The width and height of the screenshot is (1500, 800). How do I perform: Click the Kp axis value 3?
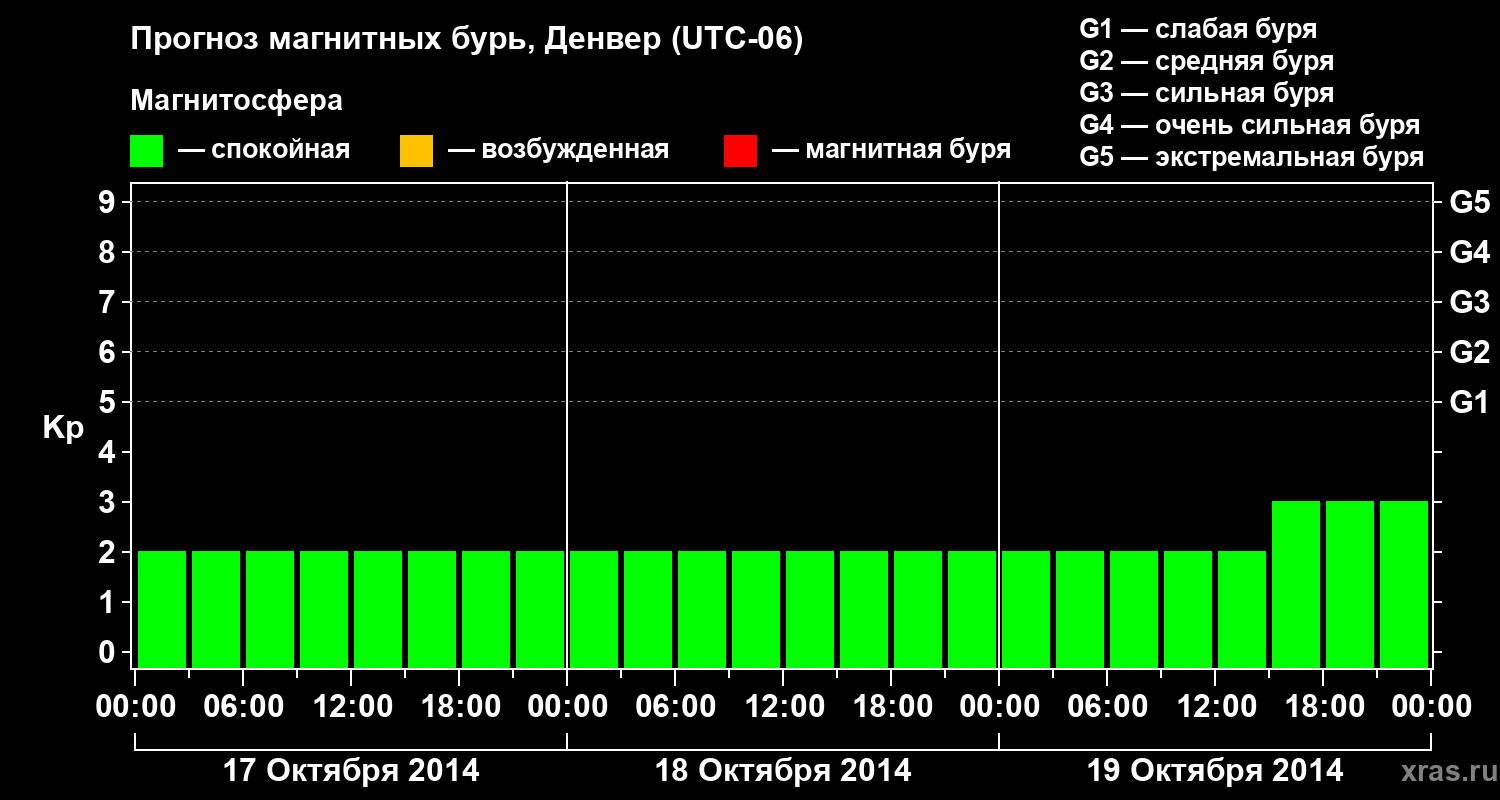108,502
